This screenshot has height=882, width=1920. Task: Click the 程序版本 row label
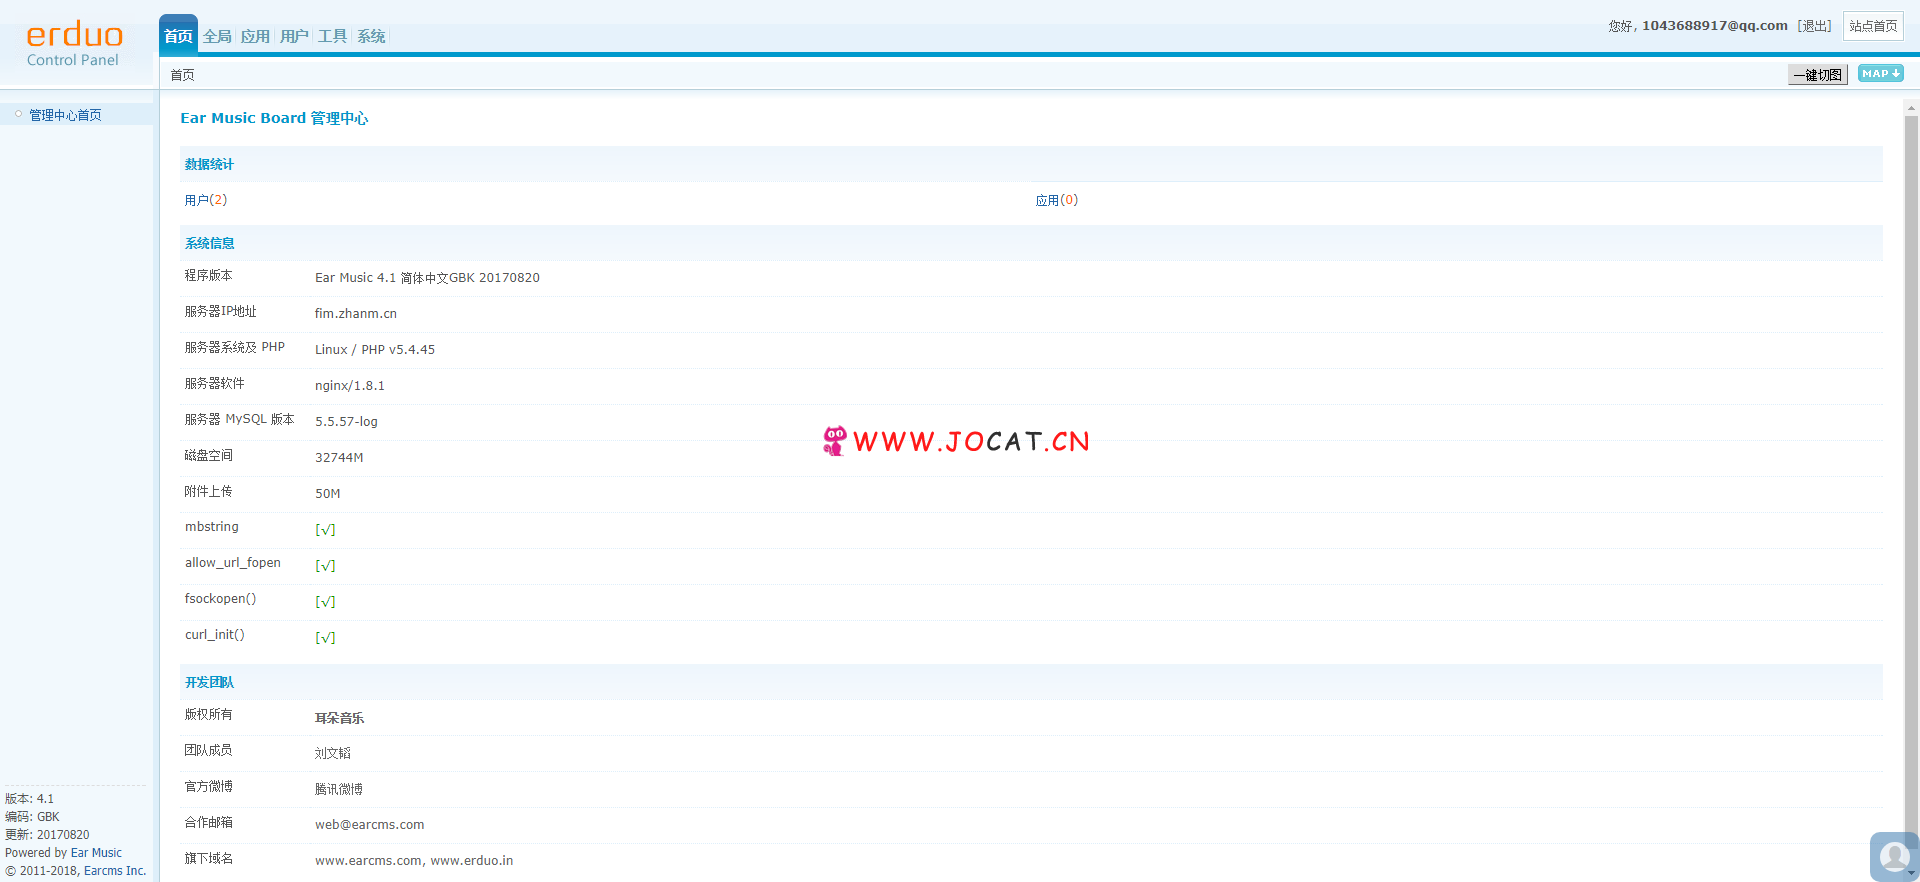pos(208,275)
